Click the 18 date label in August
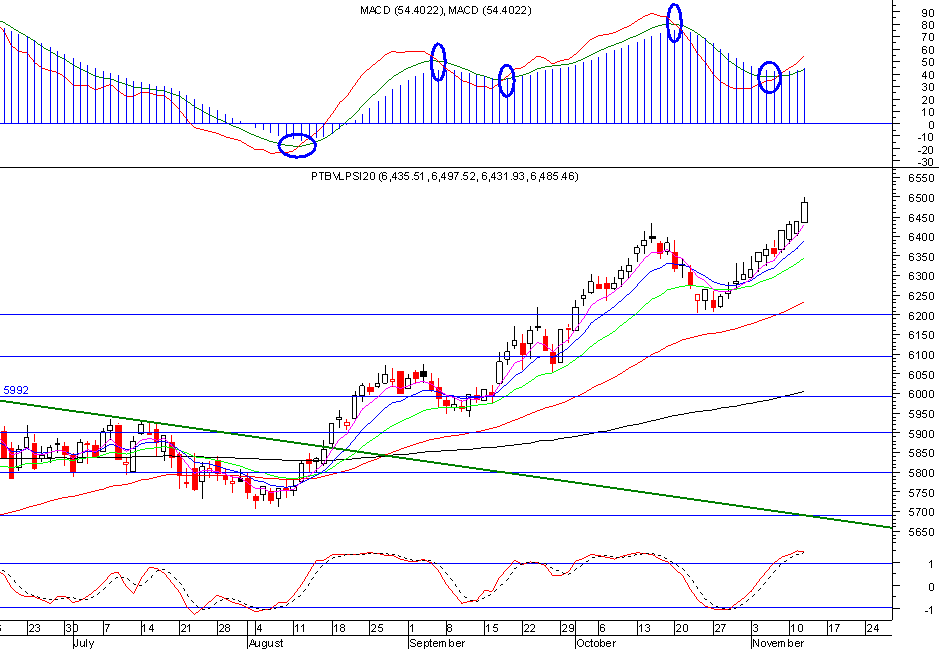 coord(339,629)
